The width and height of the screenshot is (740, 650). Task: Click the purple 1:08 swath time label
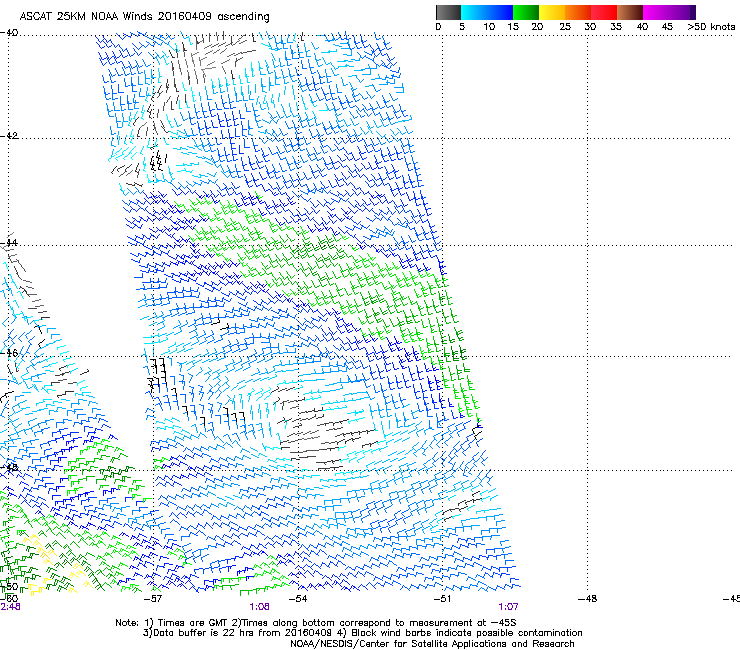(260, 607)
